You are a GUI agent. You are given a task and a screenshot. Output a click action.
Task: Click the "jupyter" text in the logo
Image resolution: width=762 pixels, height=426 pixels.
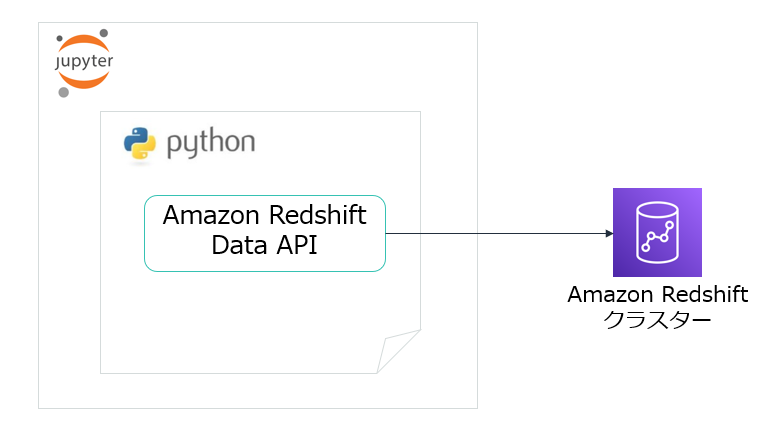point(83,62)
